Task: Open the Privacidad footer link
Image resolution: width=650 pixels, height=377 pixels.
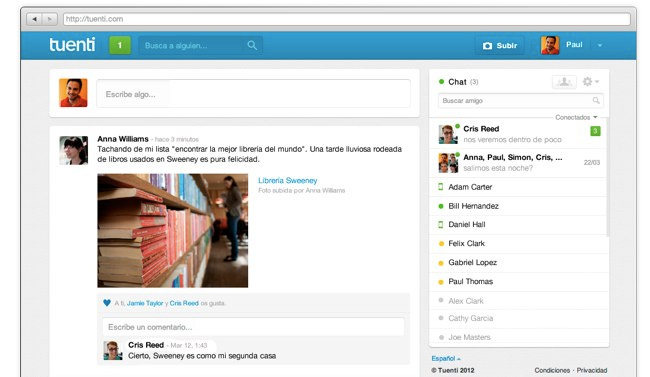Action: click(592, 370)
